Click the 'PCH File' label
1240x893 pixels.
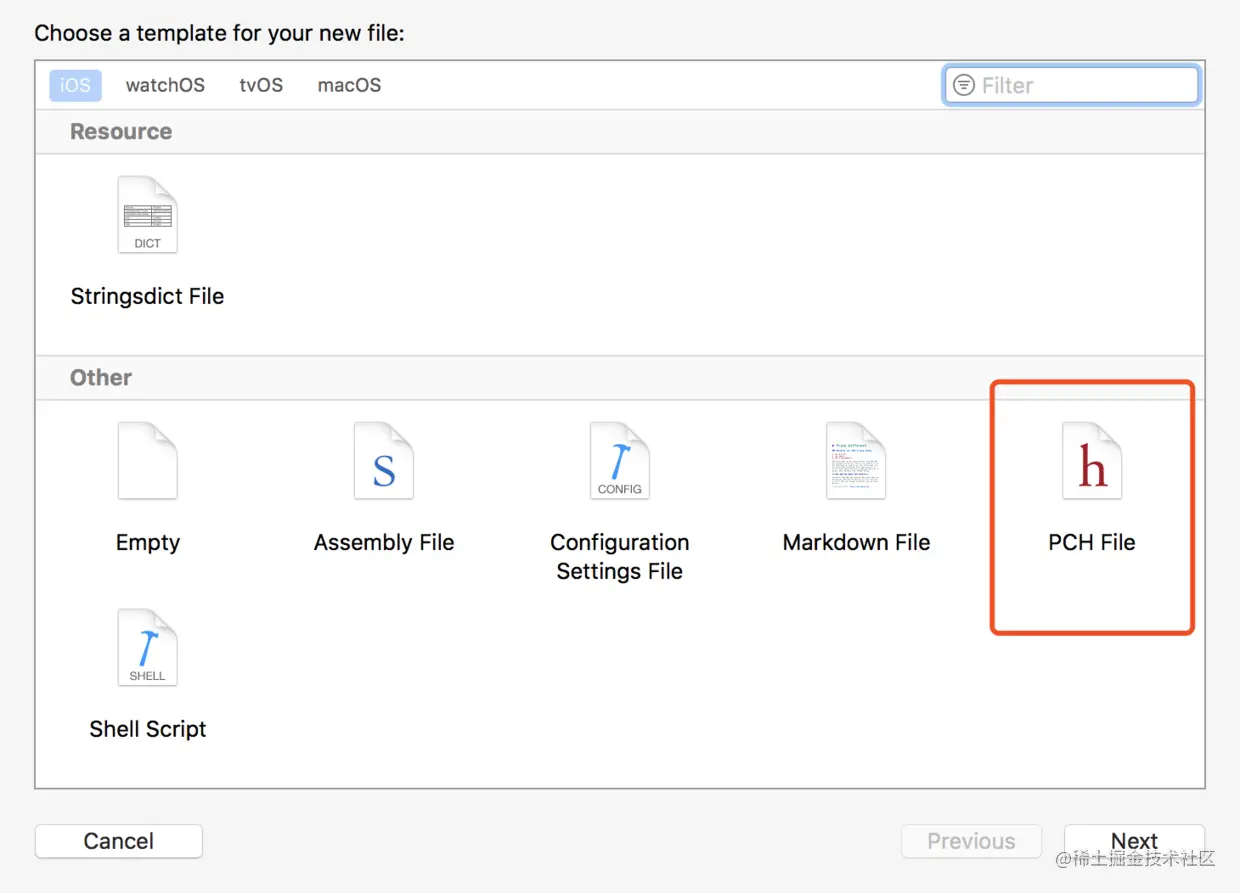pos(1092,542)
